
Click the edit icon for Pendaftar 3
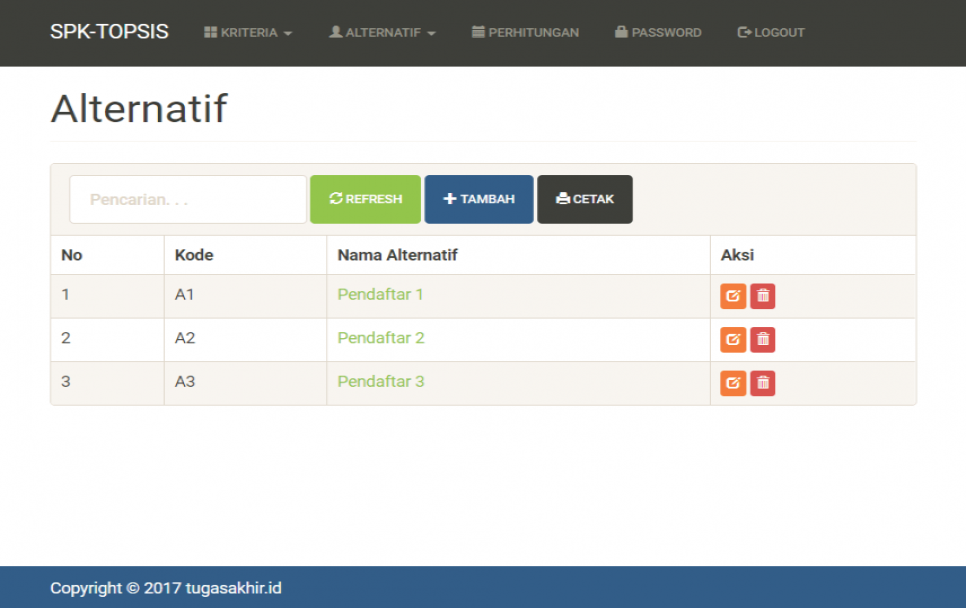[x=733, y=383]
